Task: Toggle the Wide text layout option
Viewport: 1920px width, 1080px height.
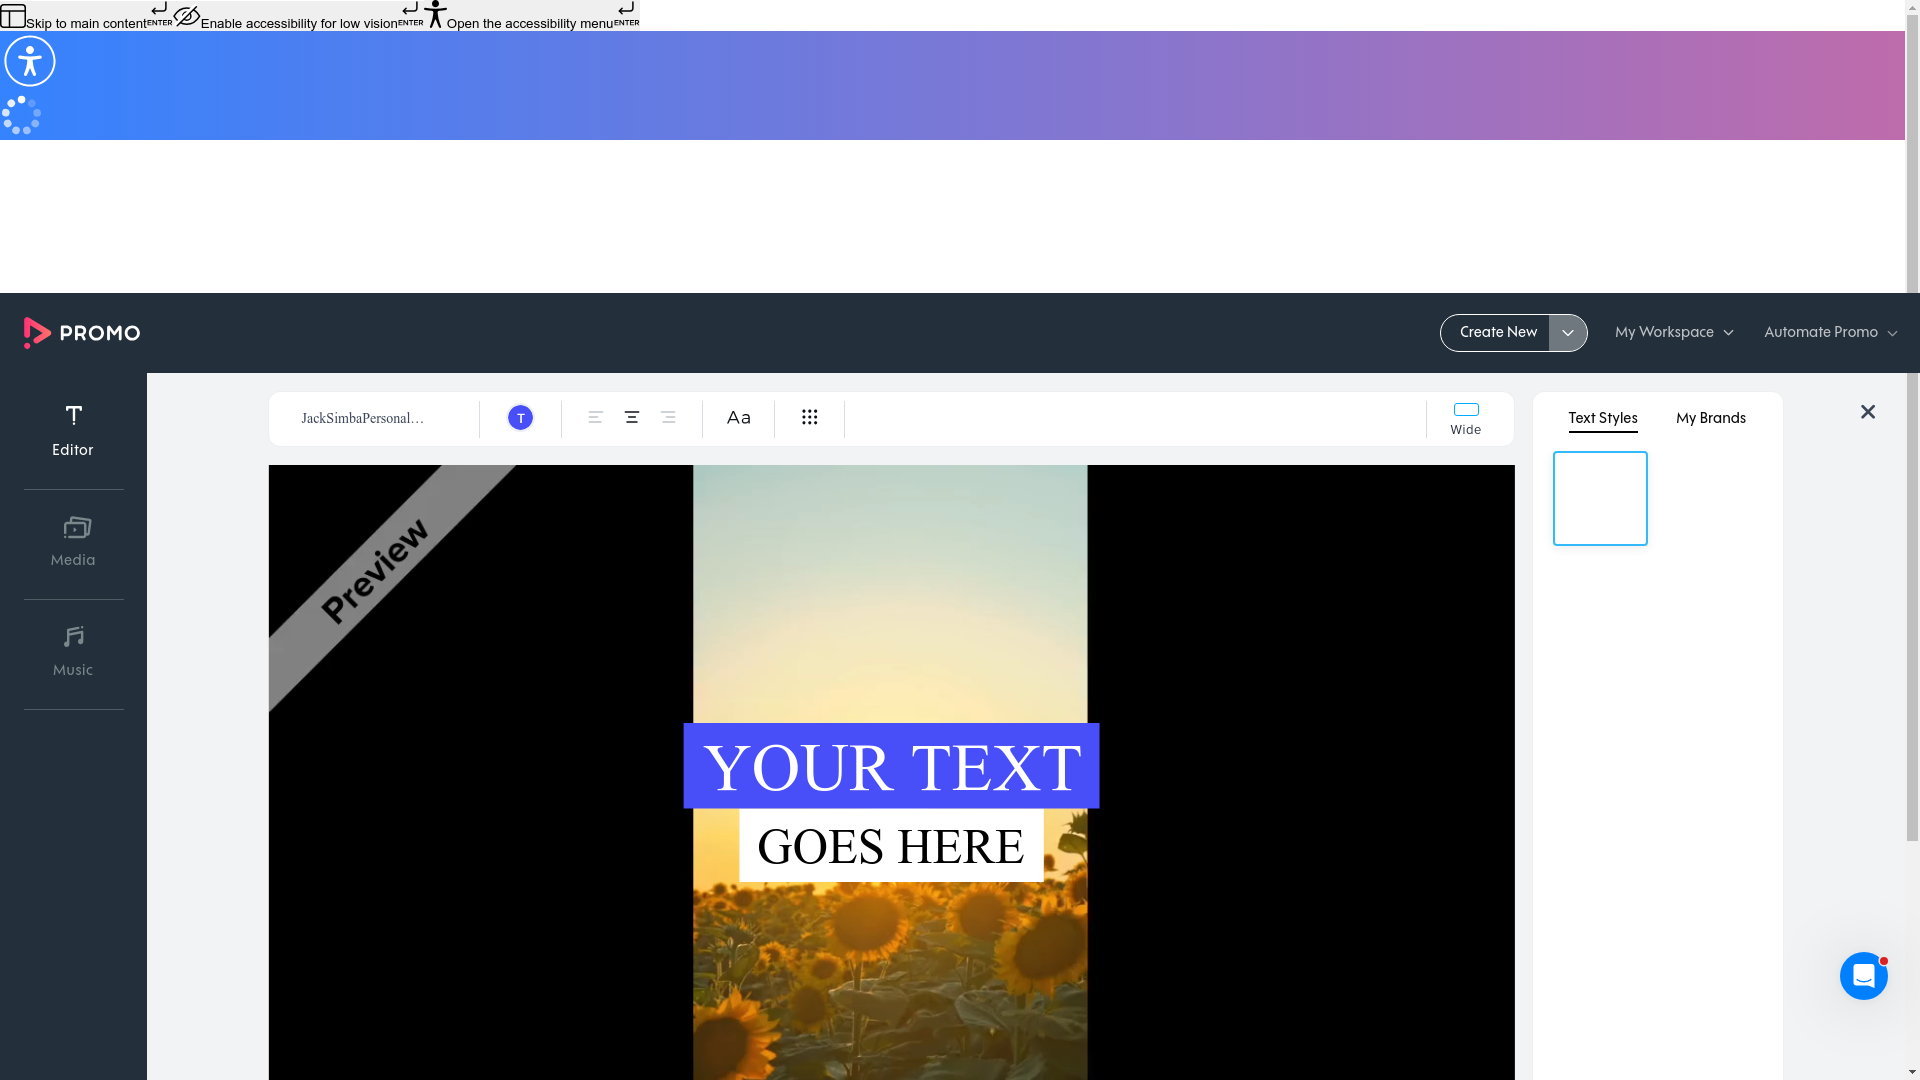Action: (x=1465, y=417)
